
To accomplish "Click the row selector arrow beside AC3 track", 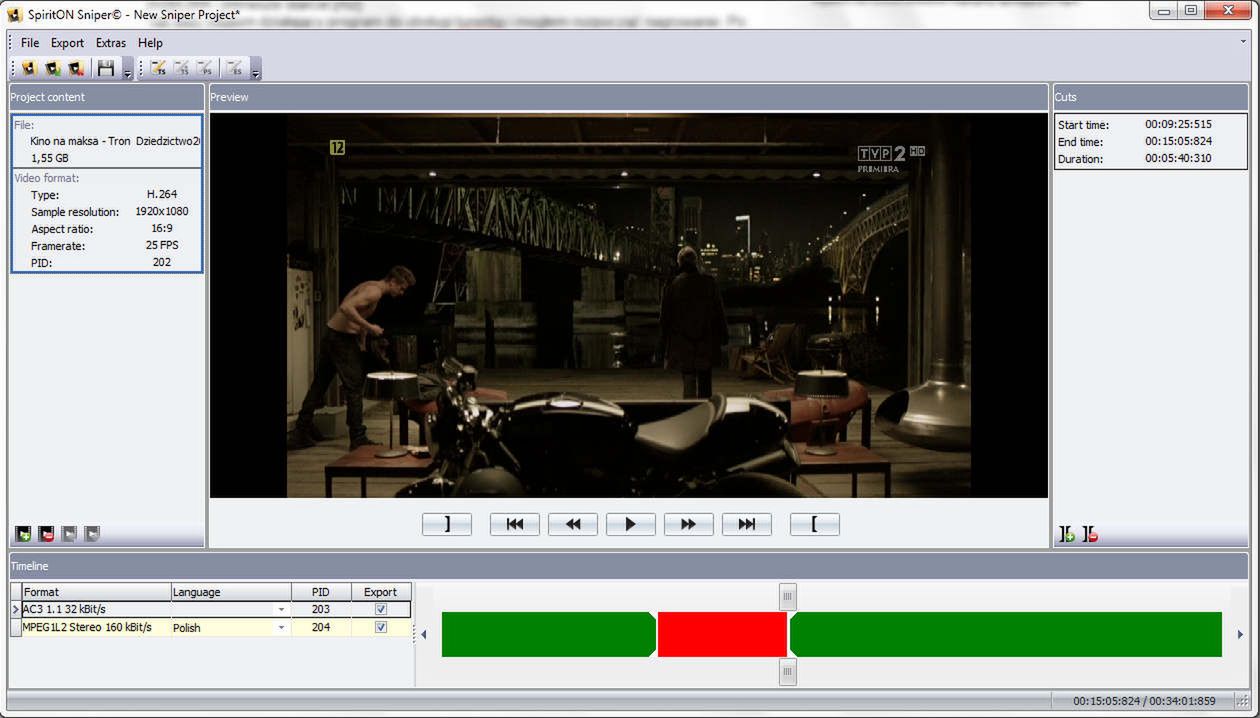I will (15, 609).
